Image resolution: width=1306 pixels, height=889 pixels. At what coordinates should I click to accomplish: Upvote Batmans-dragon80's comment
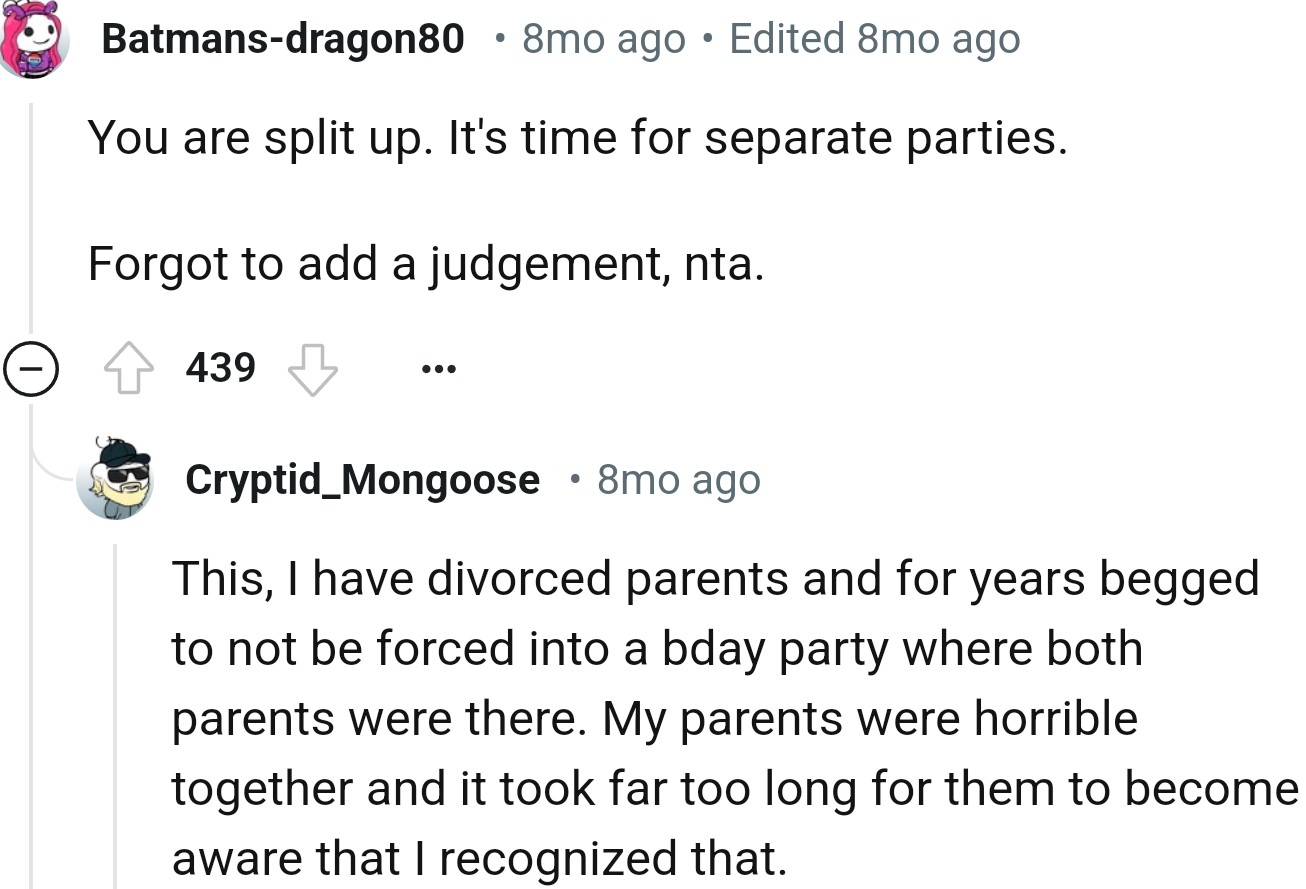click(128, 369)
